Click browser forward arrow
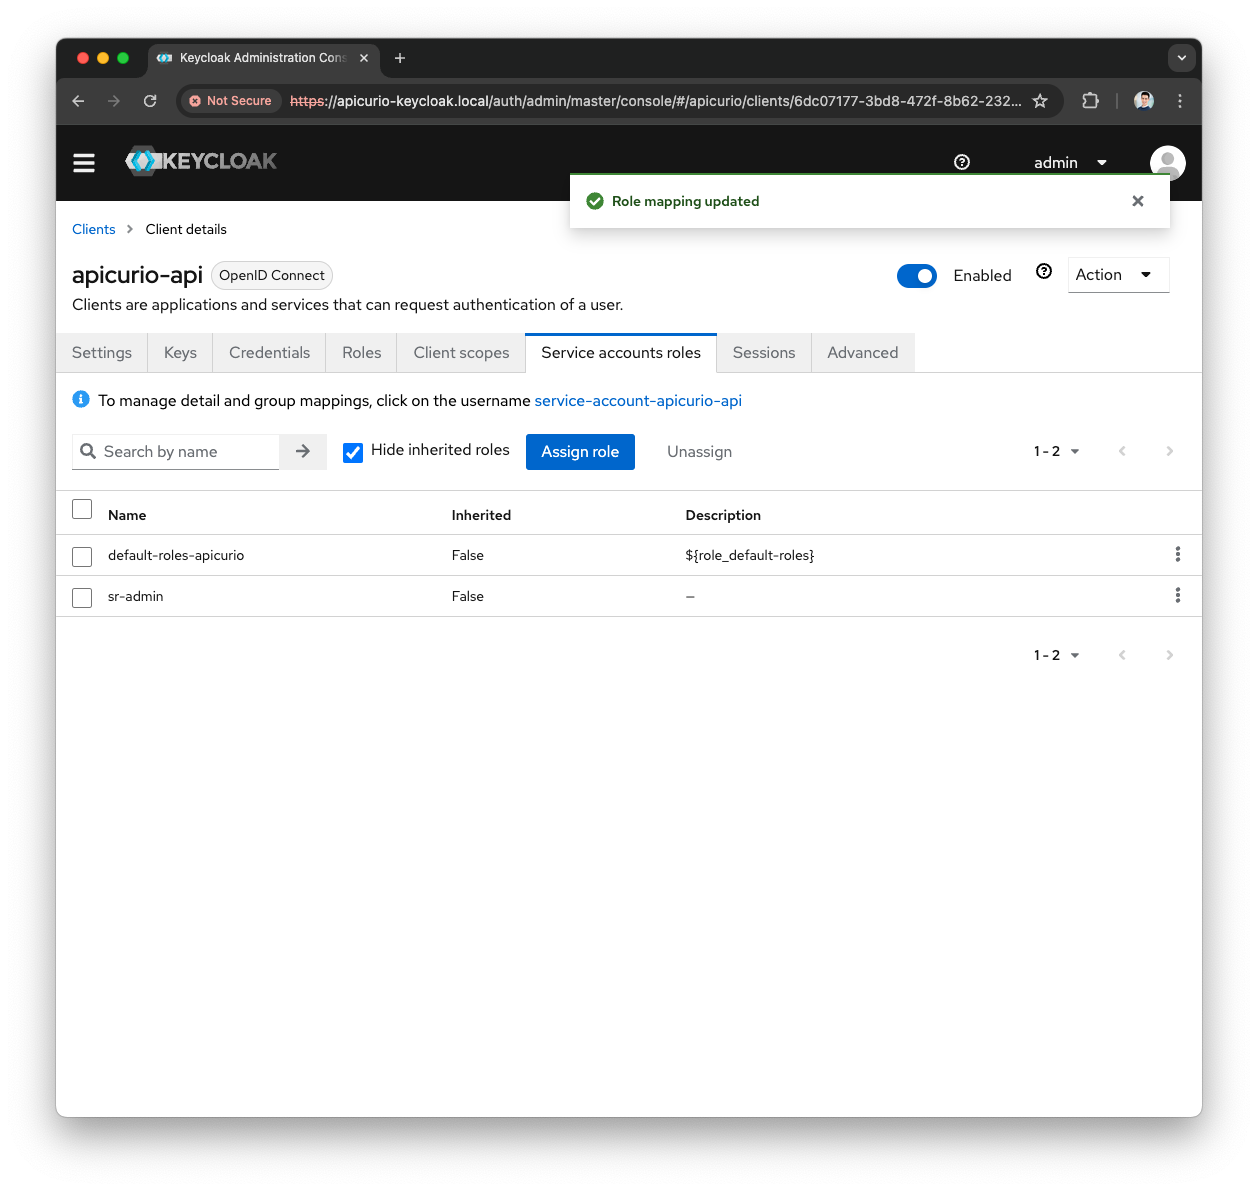Viewport: 1258px width, 1191px height. [x=114, y=101]
